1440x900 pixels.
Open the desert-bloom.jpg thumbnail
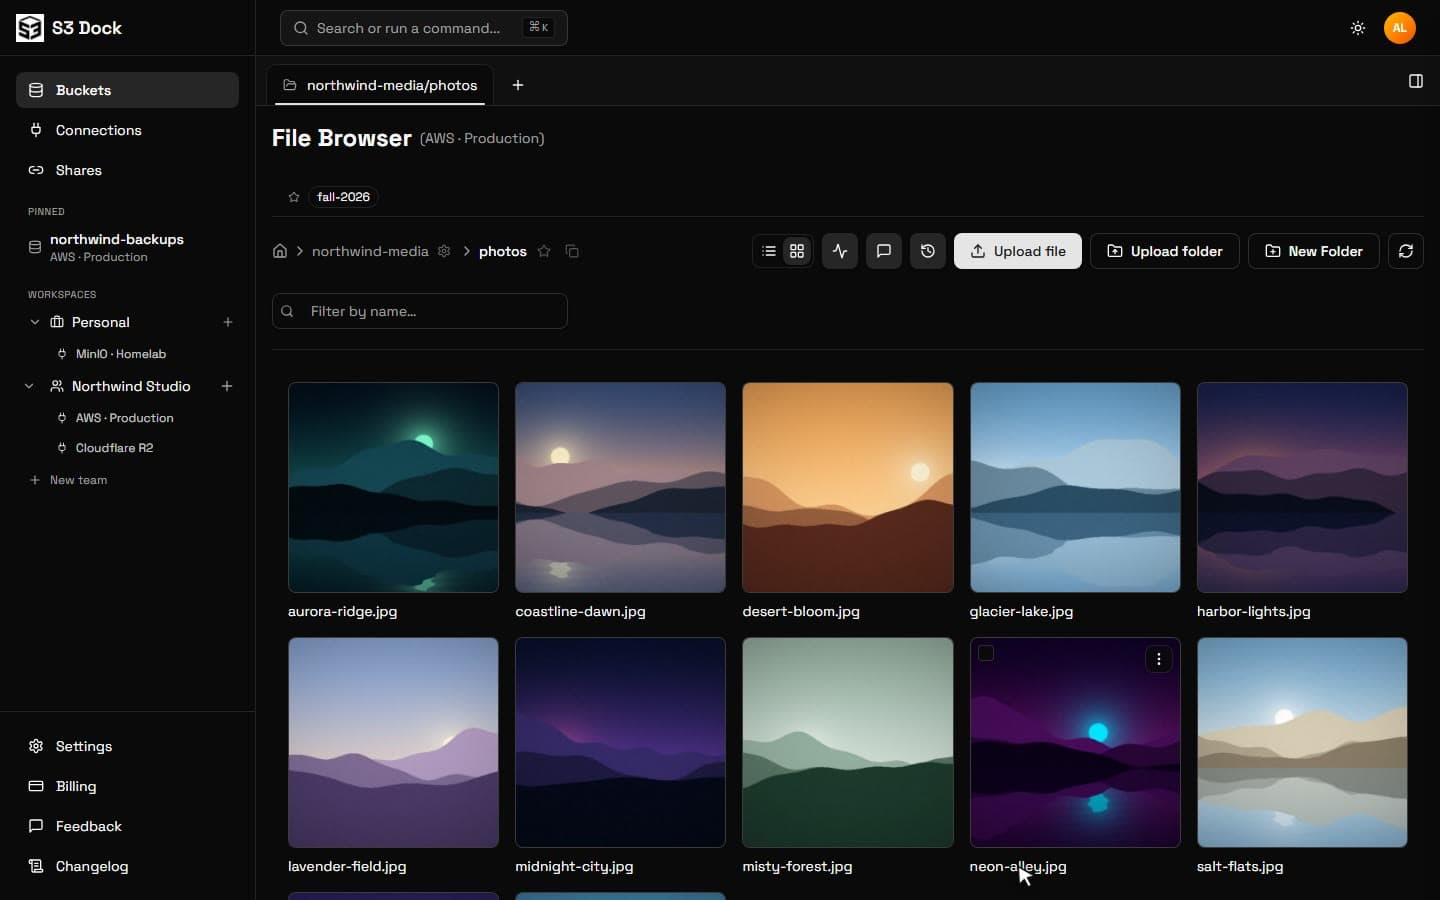pyautogui.click(x=848, y=487)
